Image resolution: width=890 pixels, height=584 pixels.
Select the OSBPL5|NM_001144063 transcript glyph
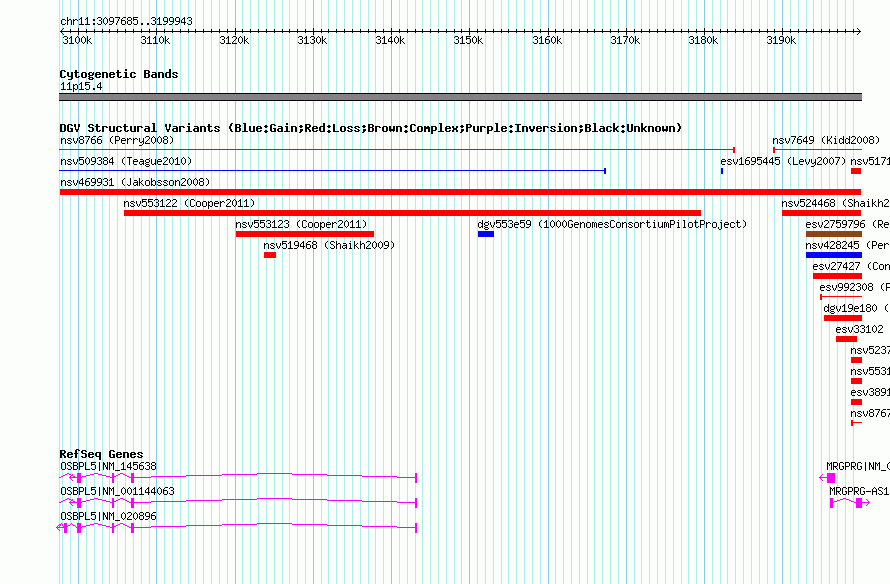pos(238,503)
